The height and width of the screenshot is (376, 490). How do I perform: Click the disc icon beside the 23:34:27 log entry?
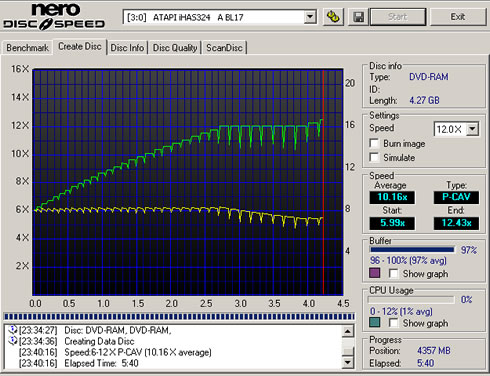(13, 330)
